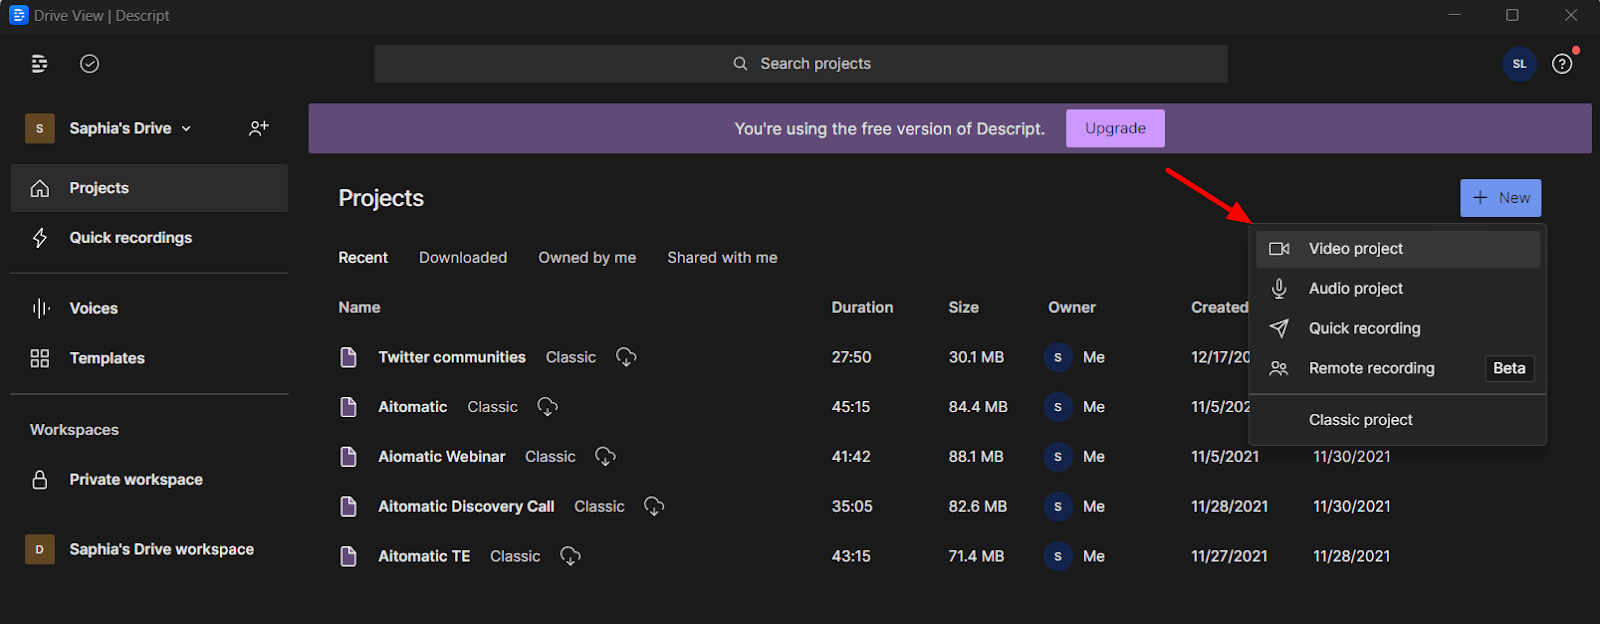Open Projects in the sidebar
The width and height of the screenshot is (1600, 624).
pyautogui.click(x=149, y=188)
